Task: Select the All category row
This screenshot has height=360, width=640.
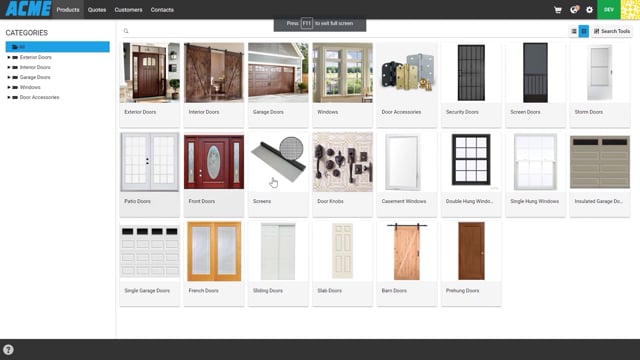Action: point(58,47)
